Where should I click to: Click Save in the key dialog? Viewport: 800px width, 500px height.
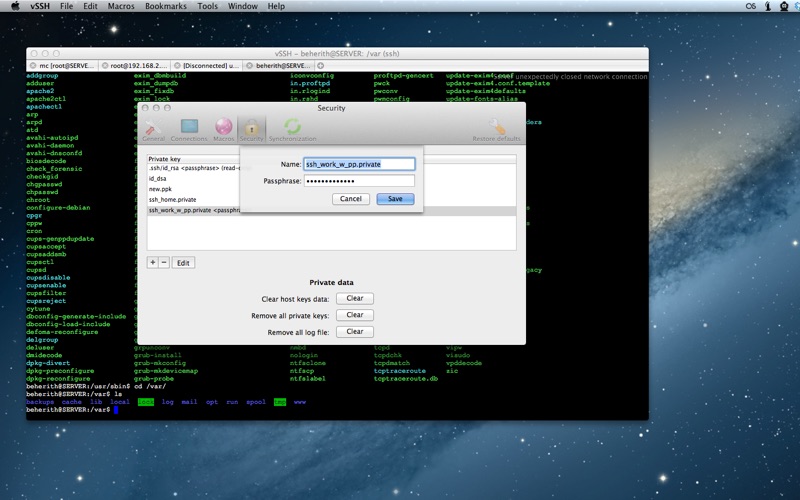click(x=395, y=199)
